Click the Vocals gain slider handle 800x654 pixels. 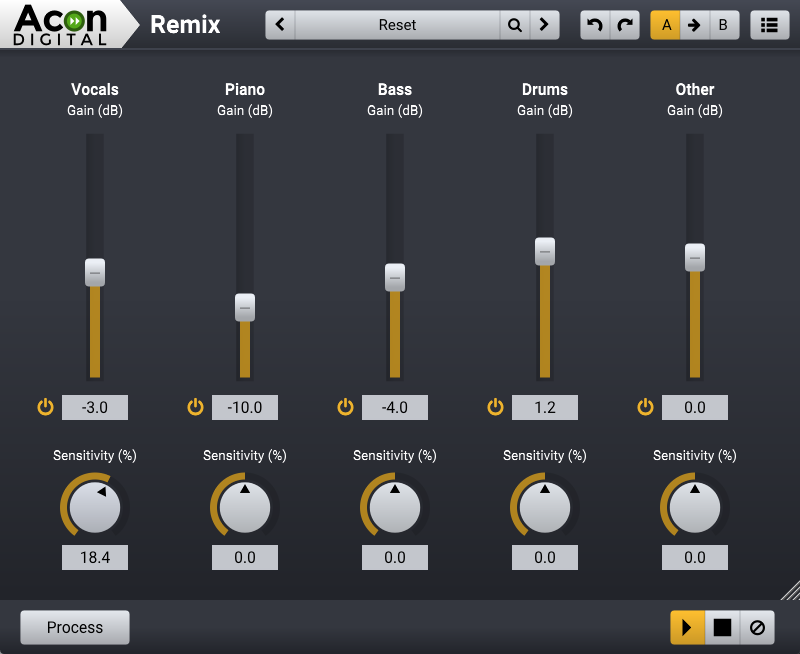95,272
